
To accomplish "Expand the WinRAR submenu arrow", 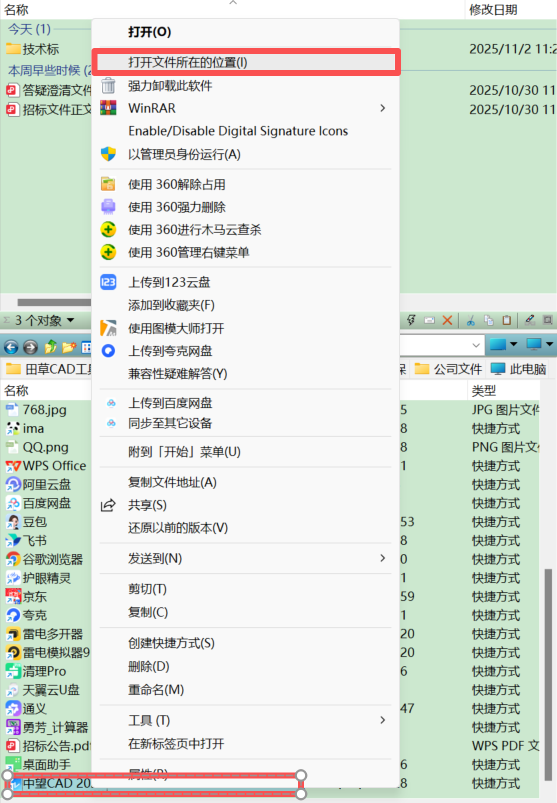I will pyautogui.click(x=382, y=108).
